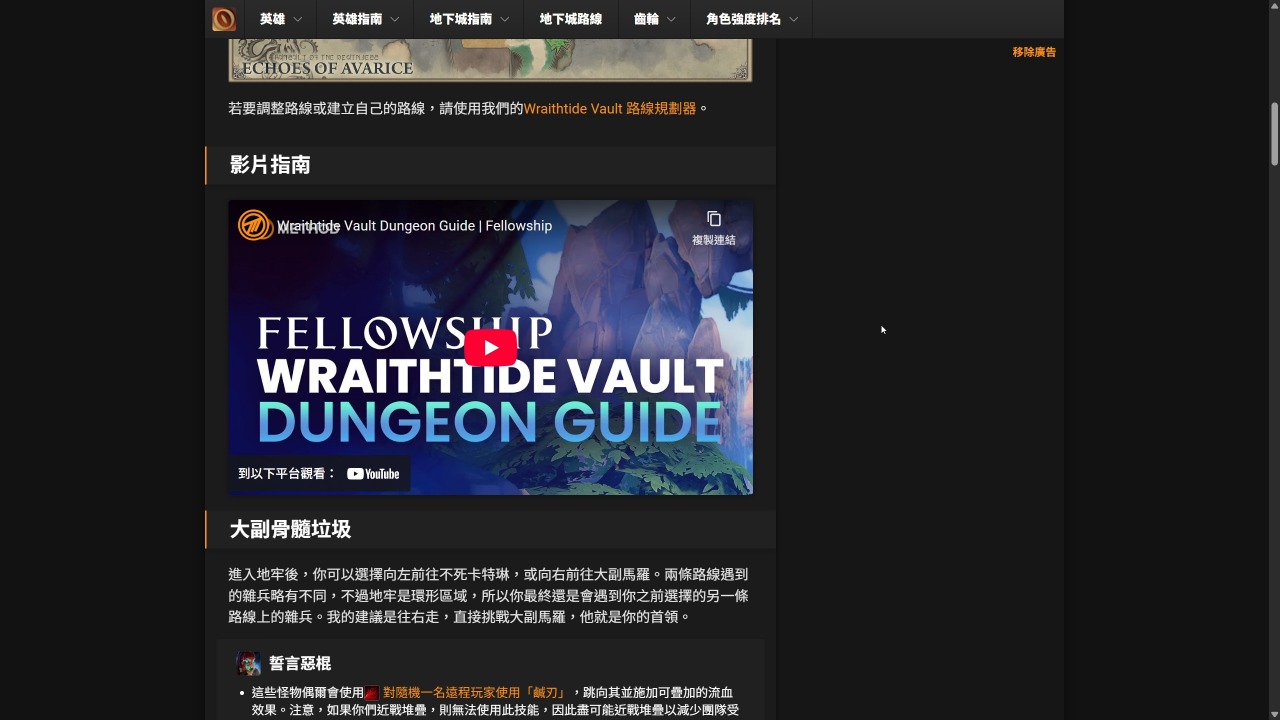Screen dimensions: 1280x720
Task: Expand the 齒輪 dropdown menu
Action: 654,19
